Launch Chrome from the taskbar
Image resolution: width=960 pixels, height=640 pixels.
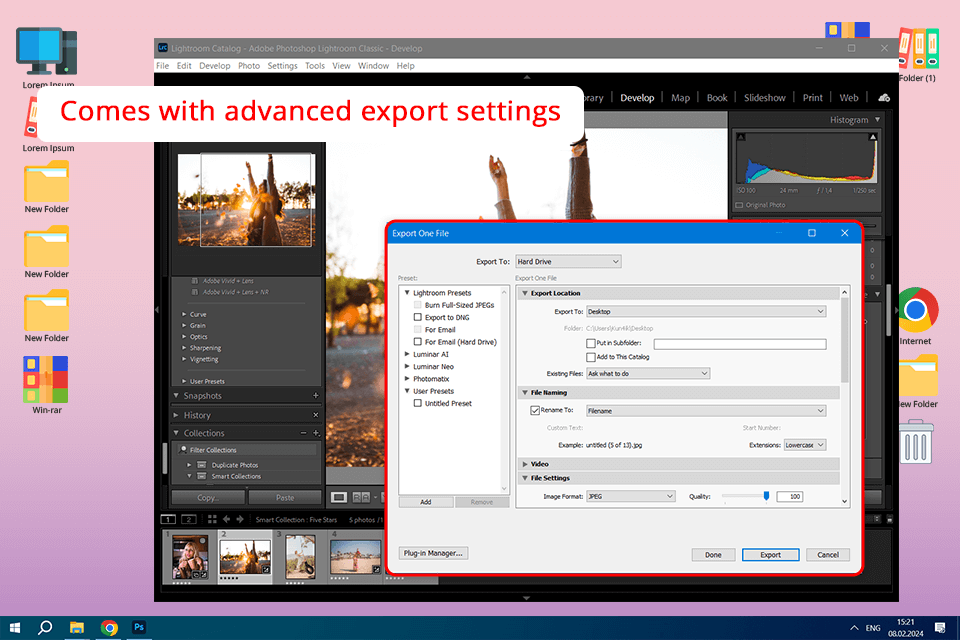pos(109,628)
